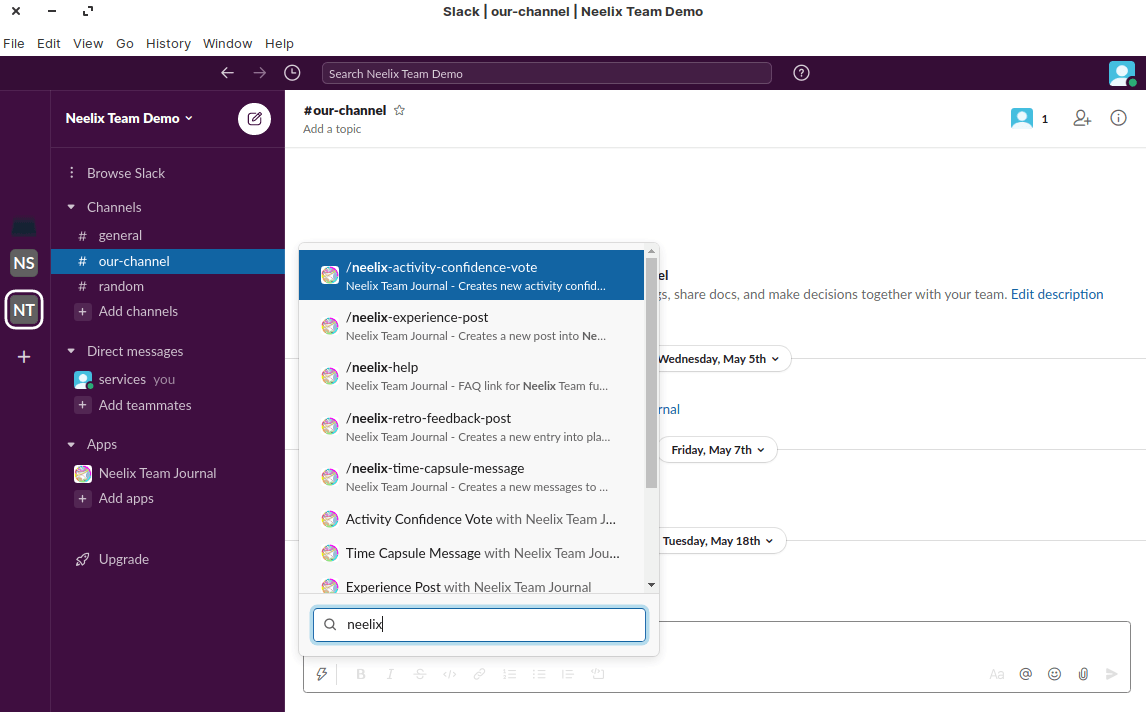
Task: Create an ordered list in composer
Action: pyautogui.click(x=509, y=674)
